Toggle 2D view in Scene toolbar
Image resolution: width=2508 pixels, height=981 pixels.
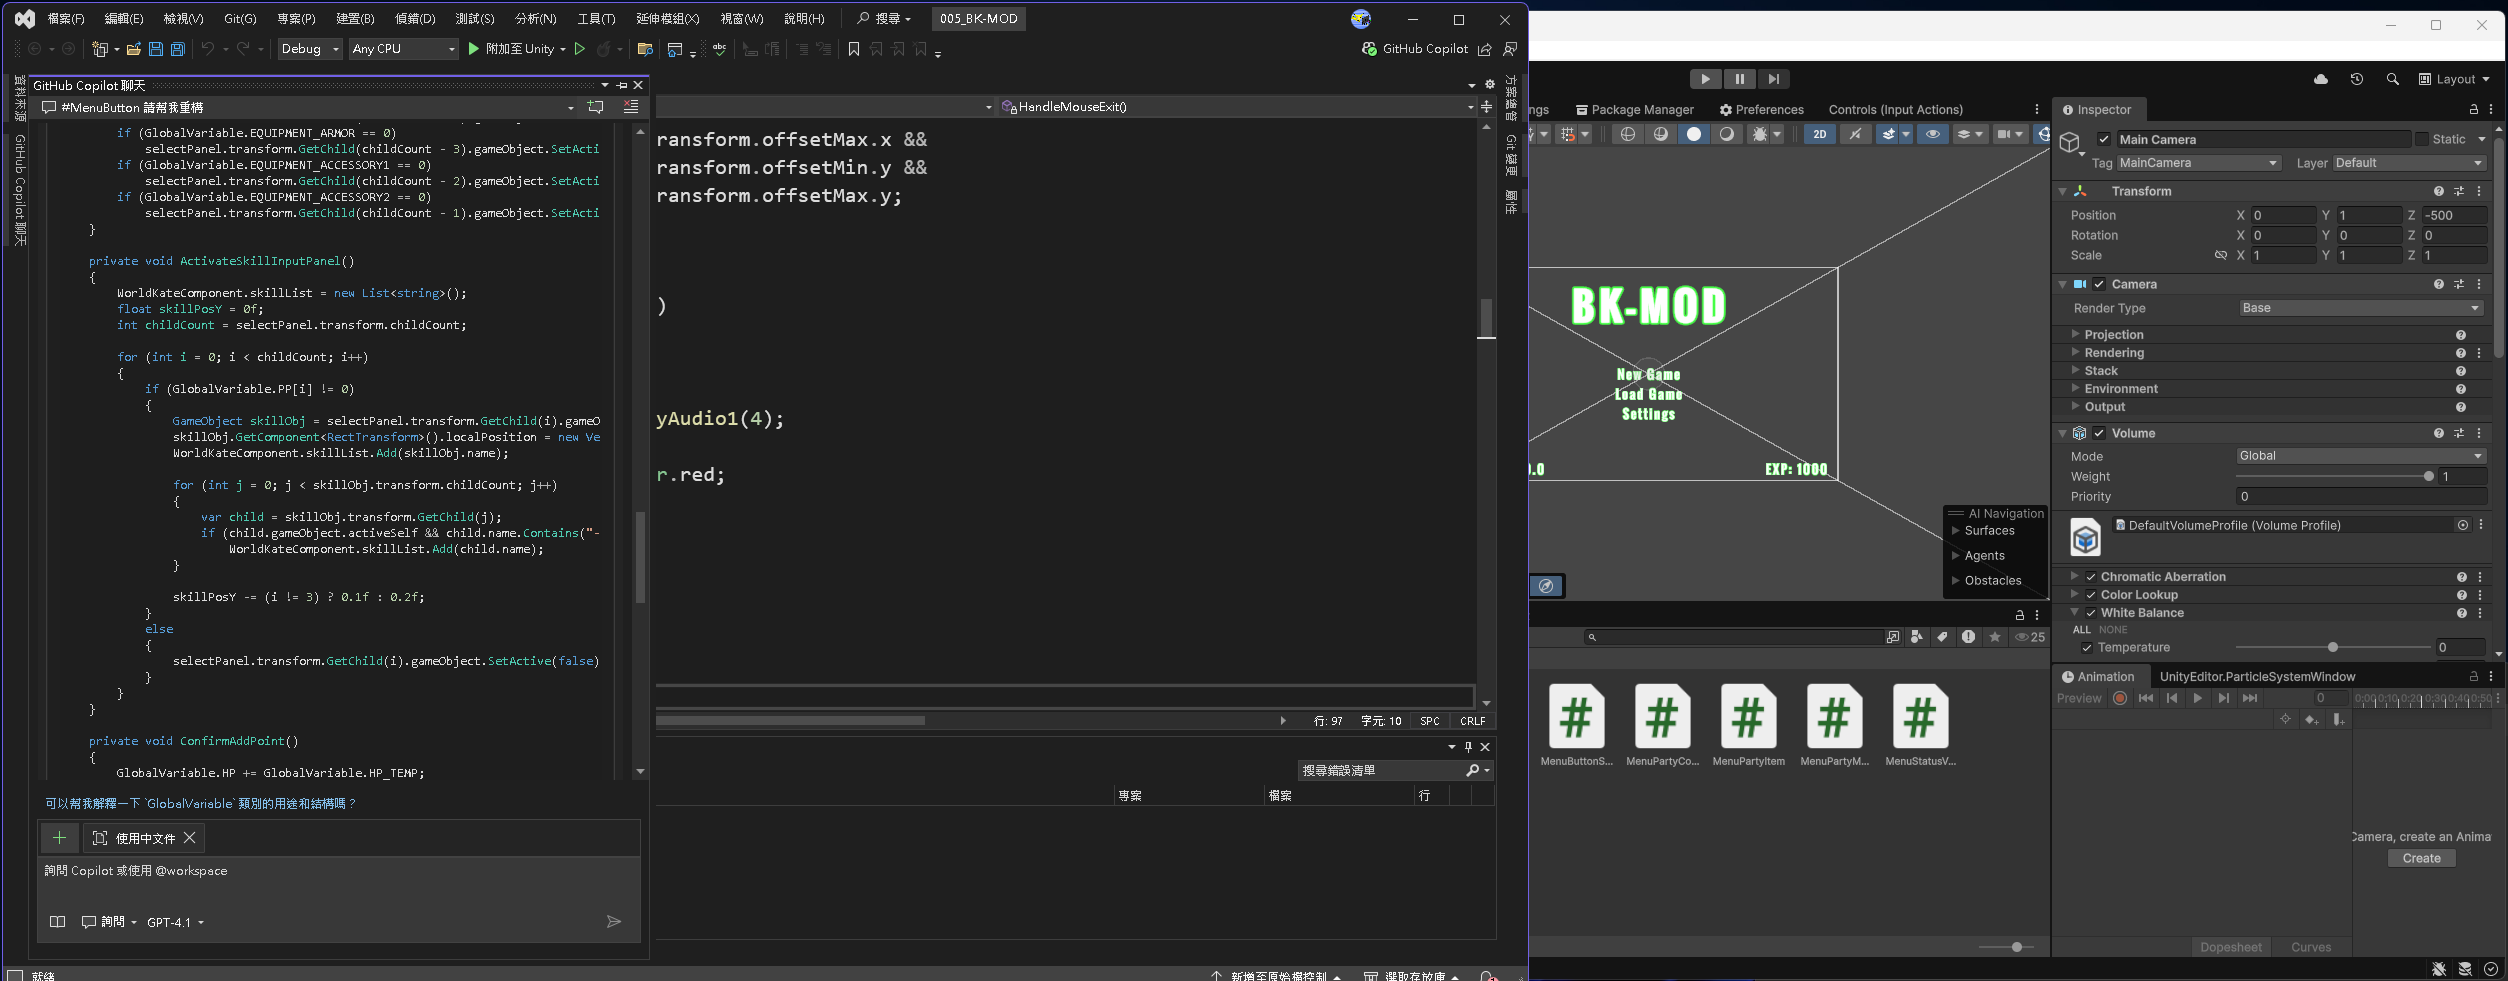pos(1819,134)
